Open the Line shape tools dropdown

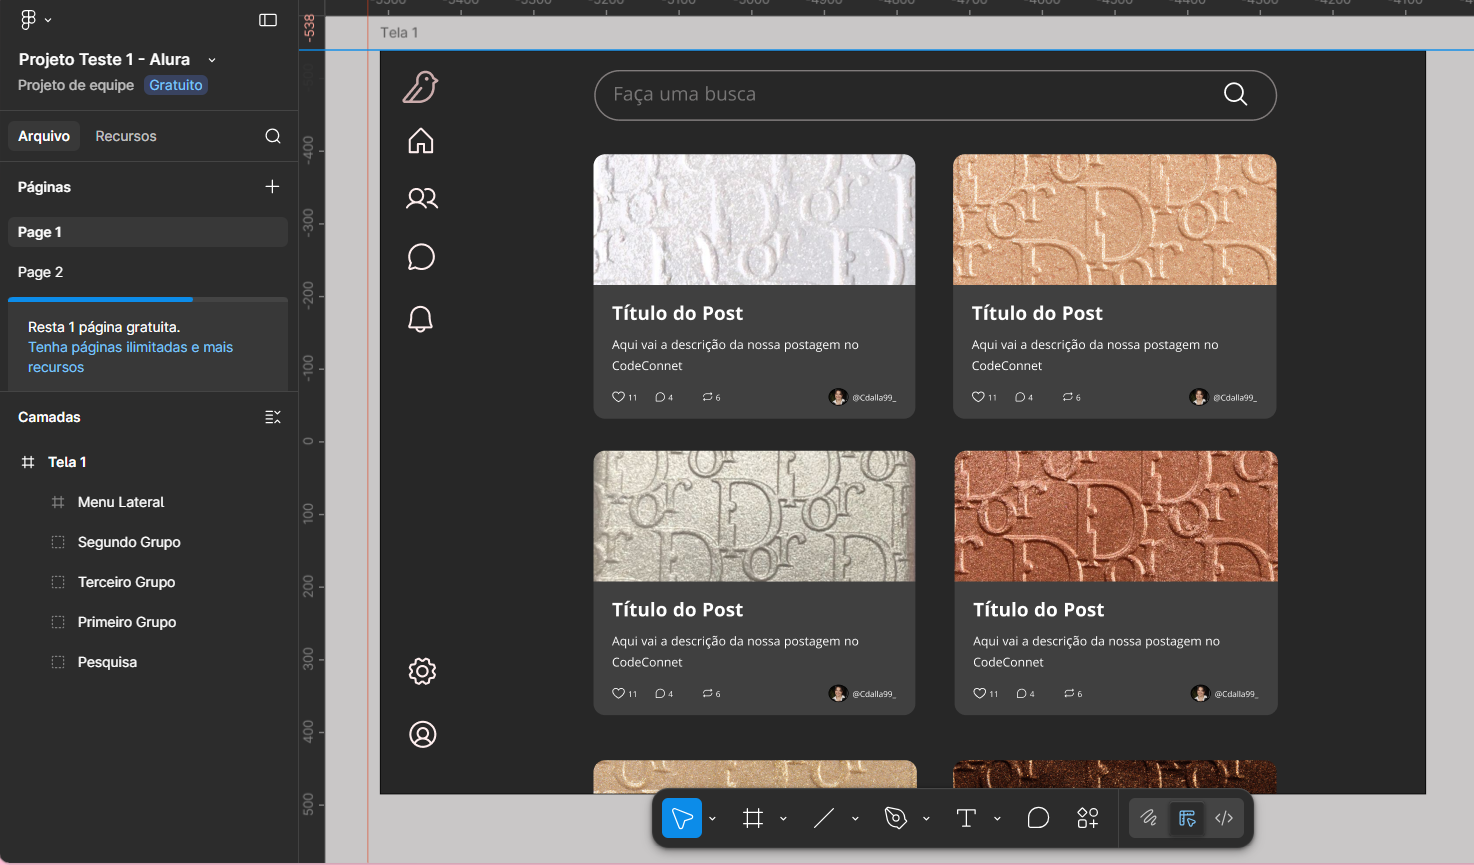click(855, 819)
